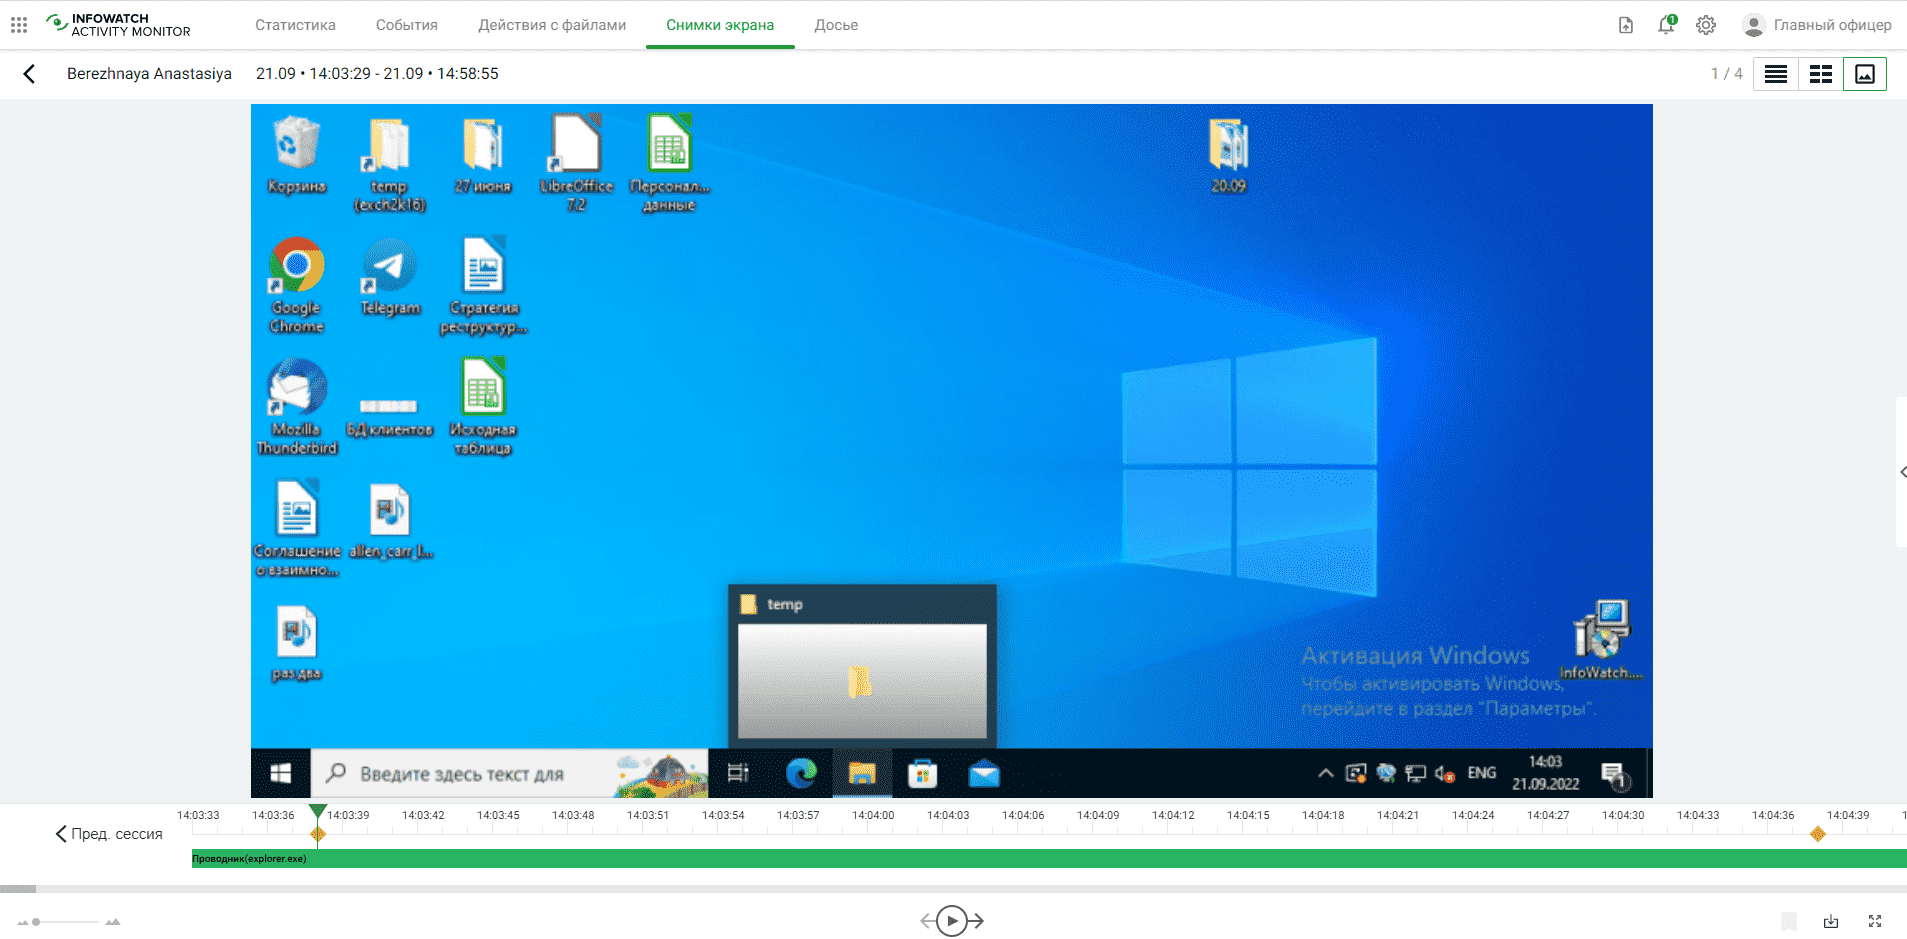This screenshot has height=939, width=1907.
Task: Open settings gear in header
Action: click(1706, 25)
